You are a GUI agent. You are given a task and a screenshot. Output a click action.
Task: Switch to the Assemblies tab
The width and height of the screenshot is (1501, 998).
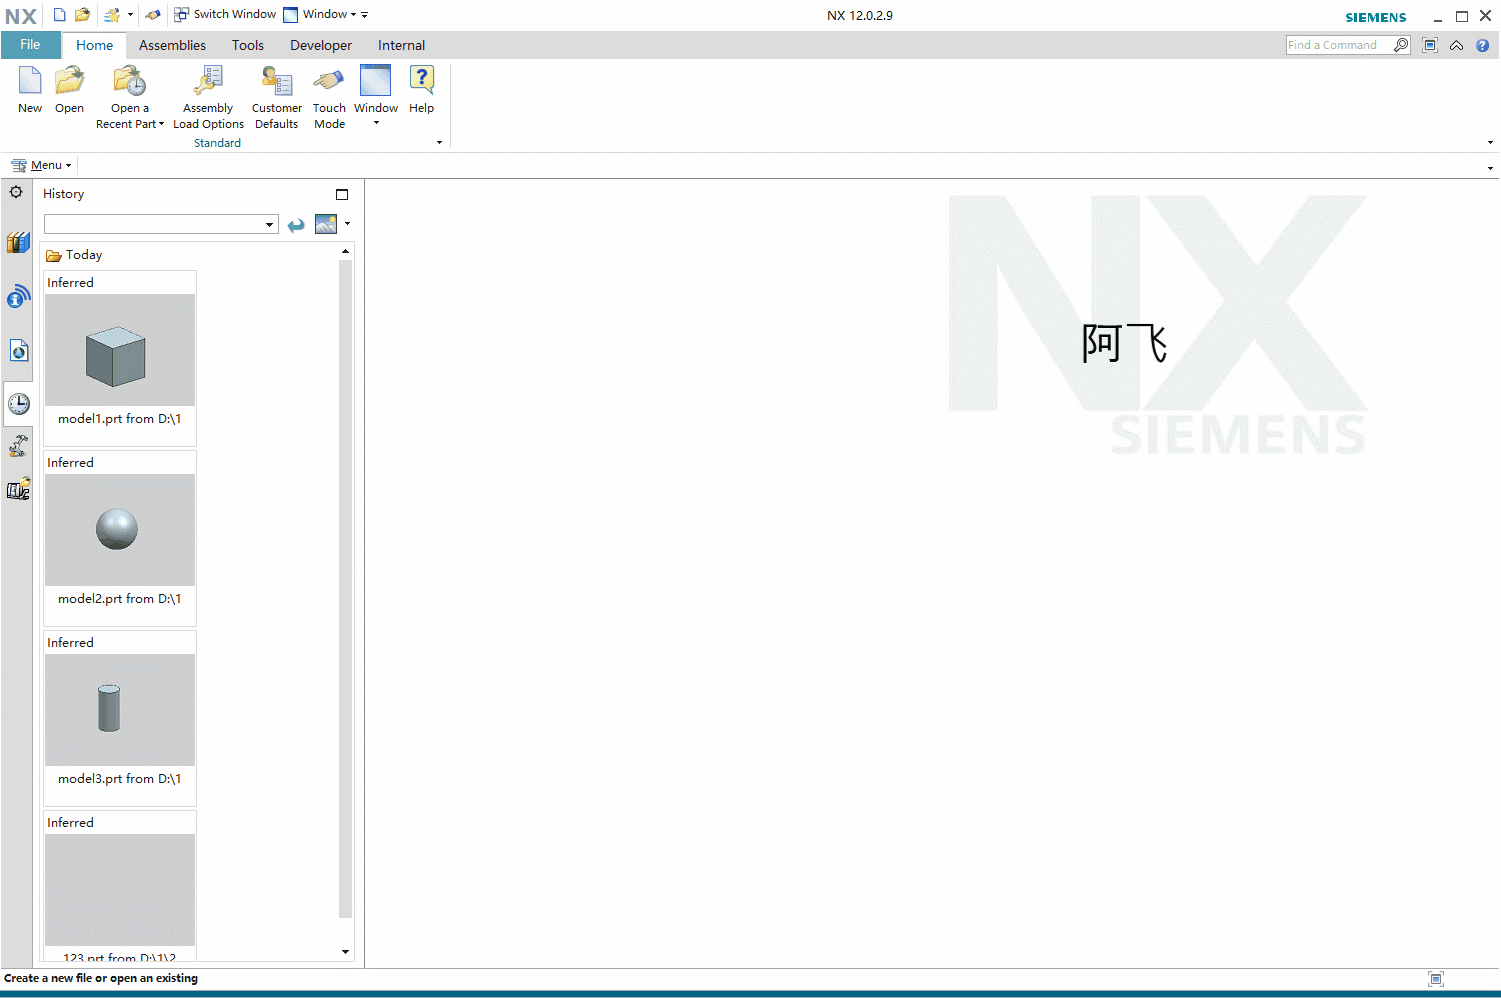tap(172, 45)
